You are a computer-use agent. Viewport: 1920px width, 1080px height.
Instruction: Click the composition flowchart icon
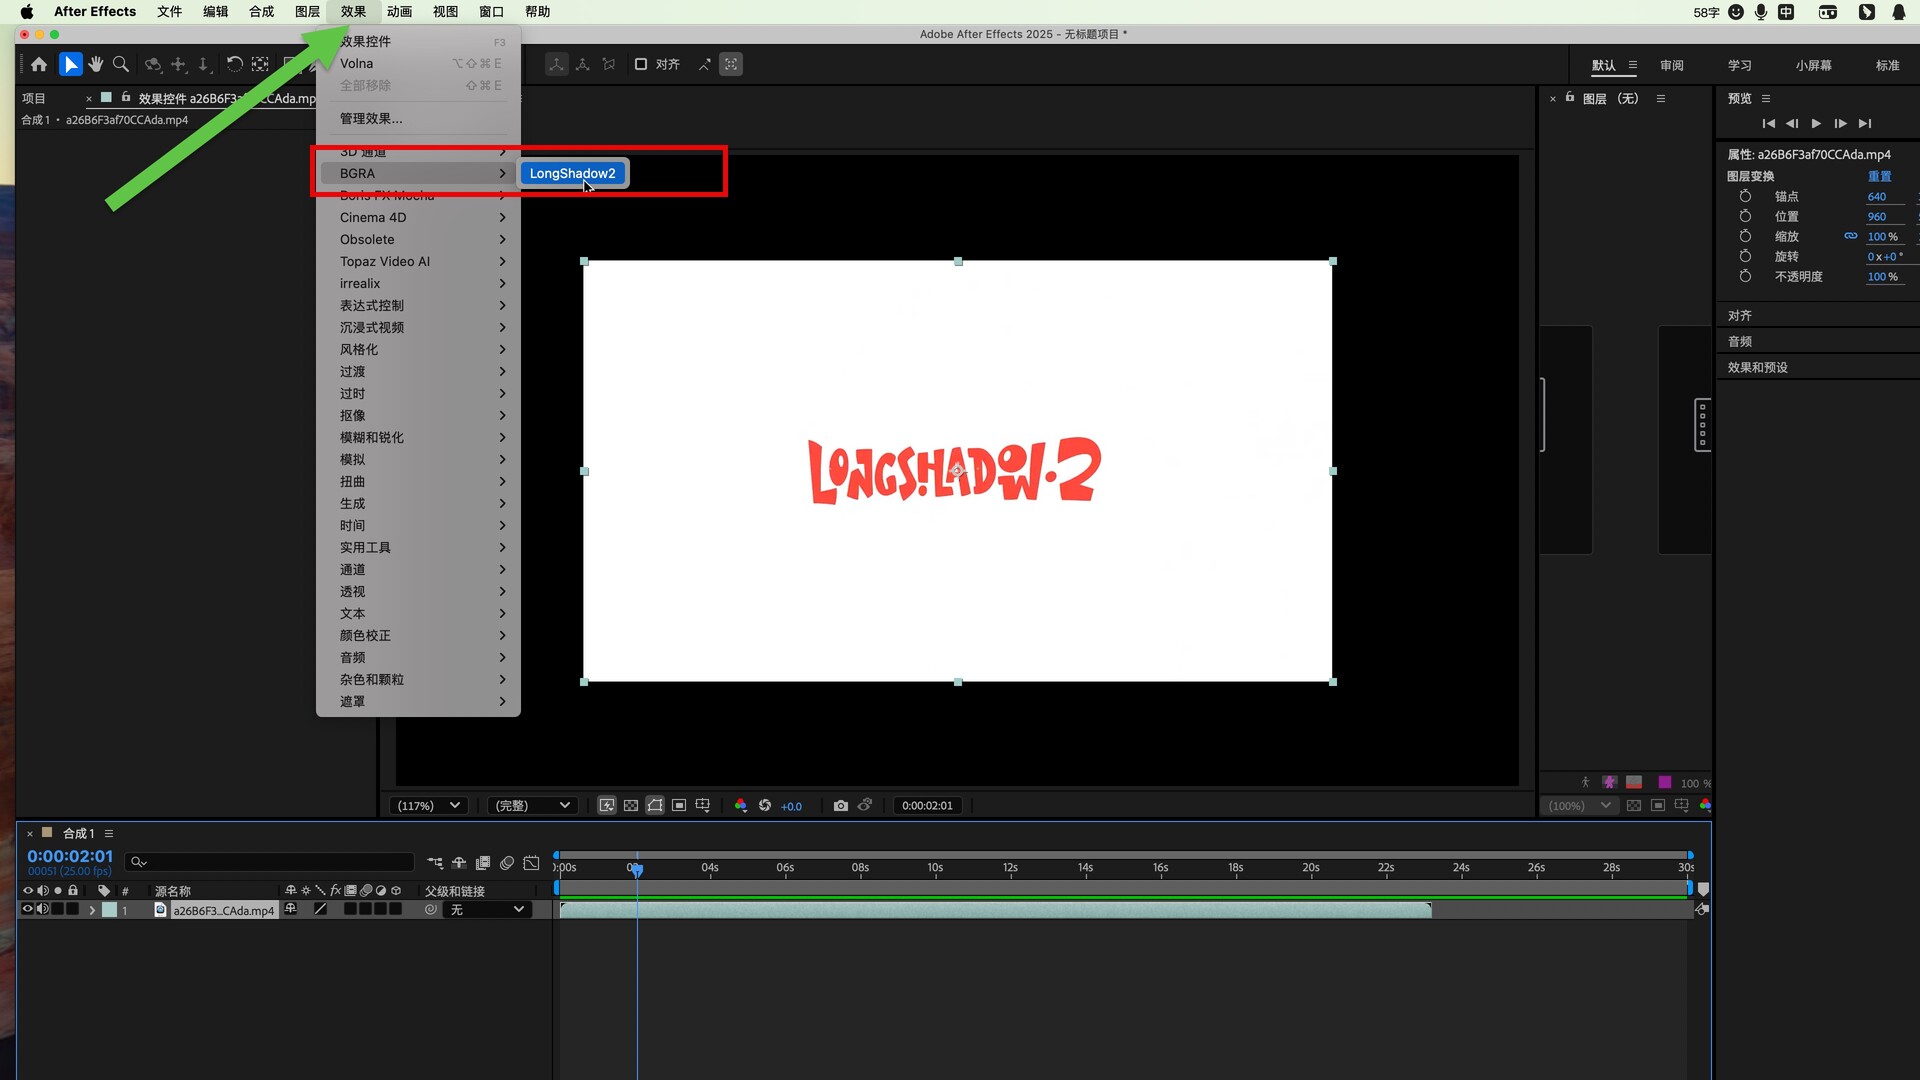(x=435, y=862)
